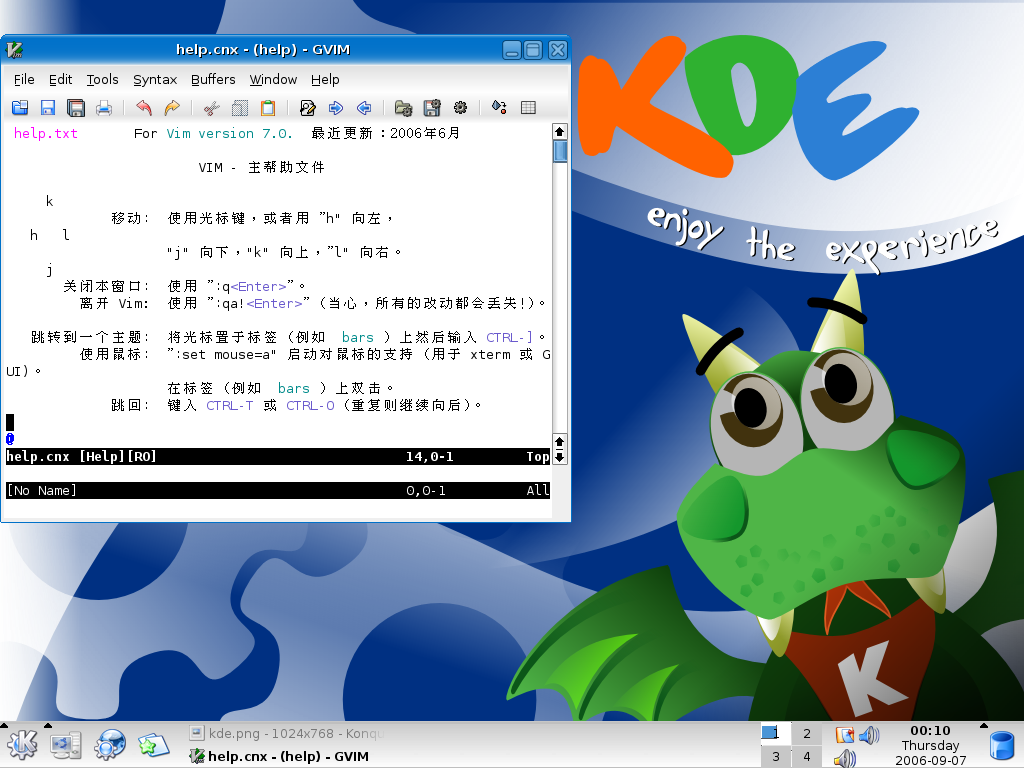Select help.cnx GVIM taskbar entry
This screenshot has width=1024, height=768.
click(279, 756)
